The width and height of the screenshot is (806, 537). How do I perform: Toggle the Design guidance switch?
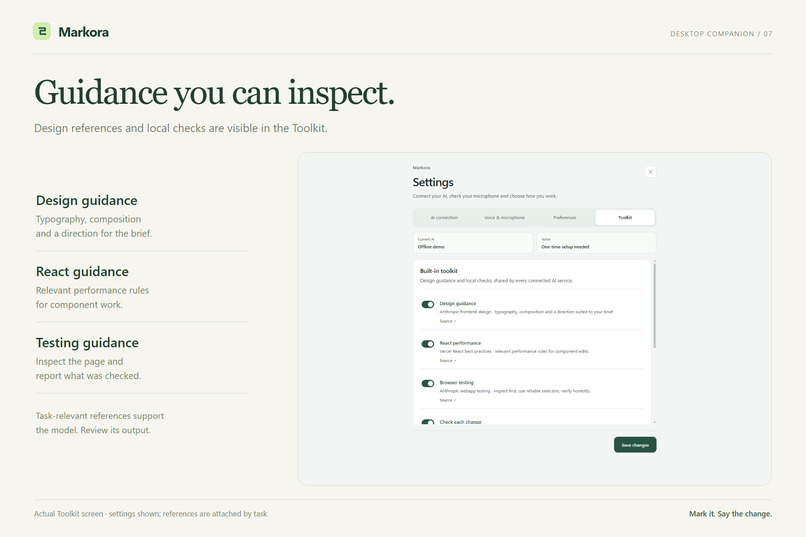[x=428, y=304]
